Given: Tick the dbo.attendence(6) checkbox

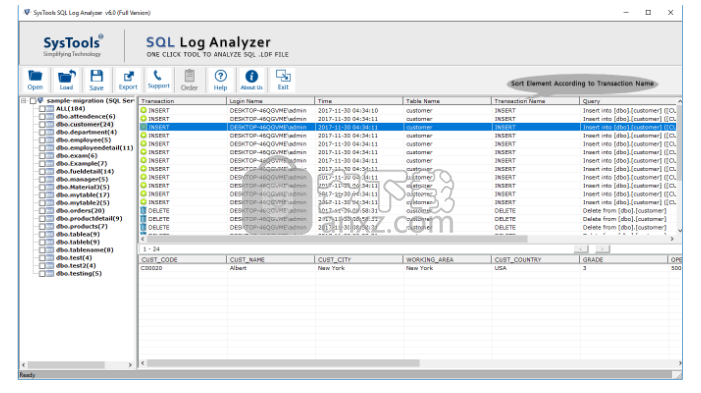Looking at the screenshot, I should tap(42, 117).
